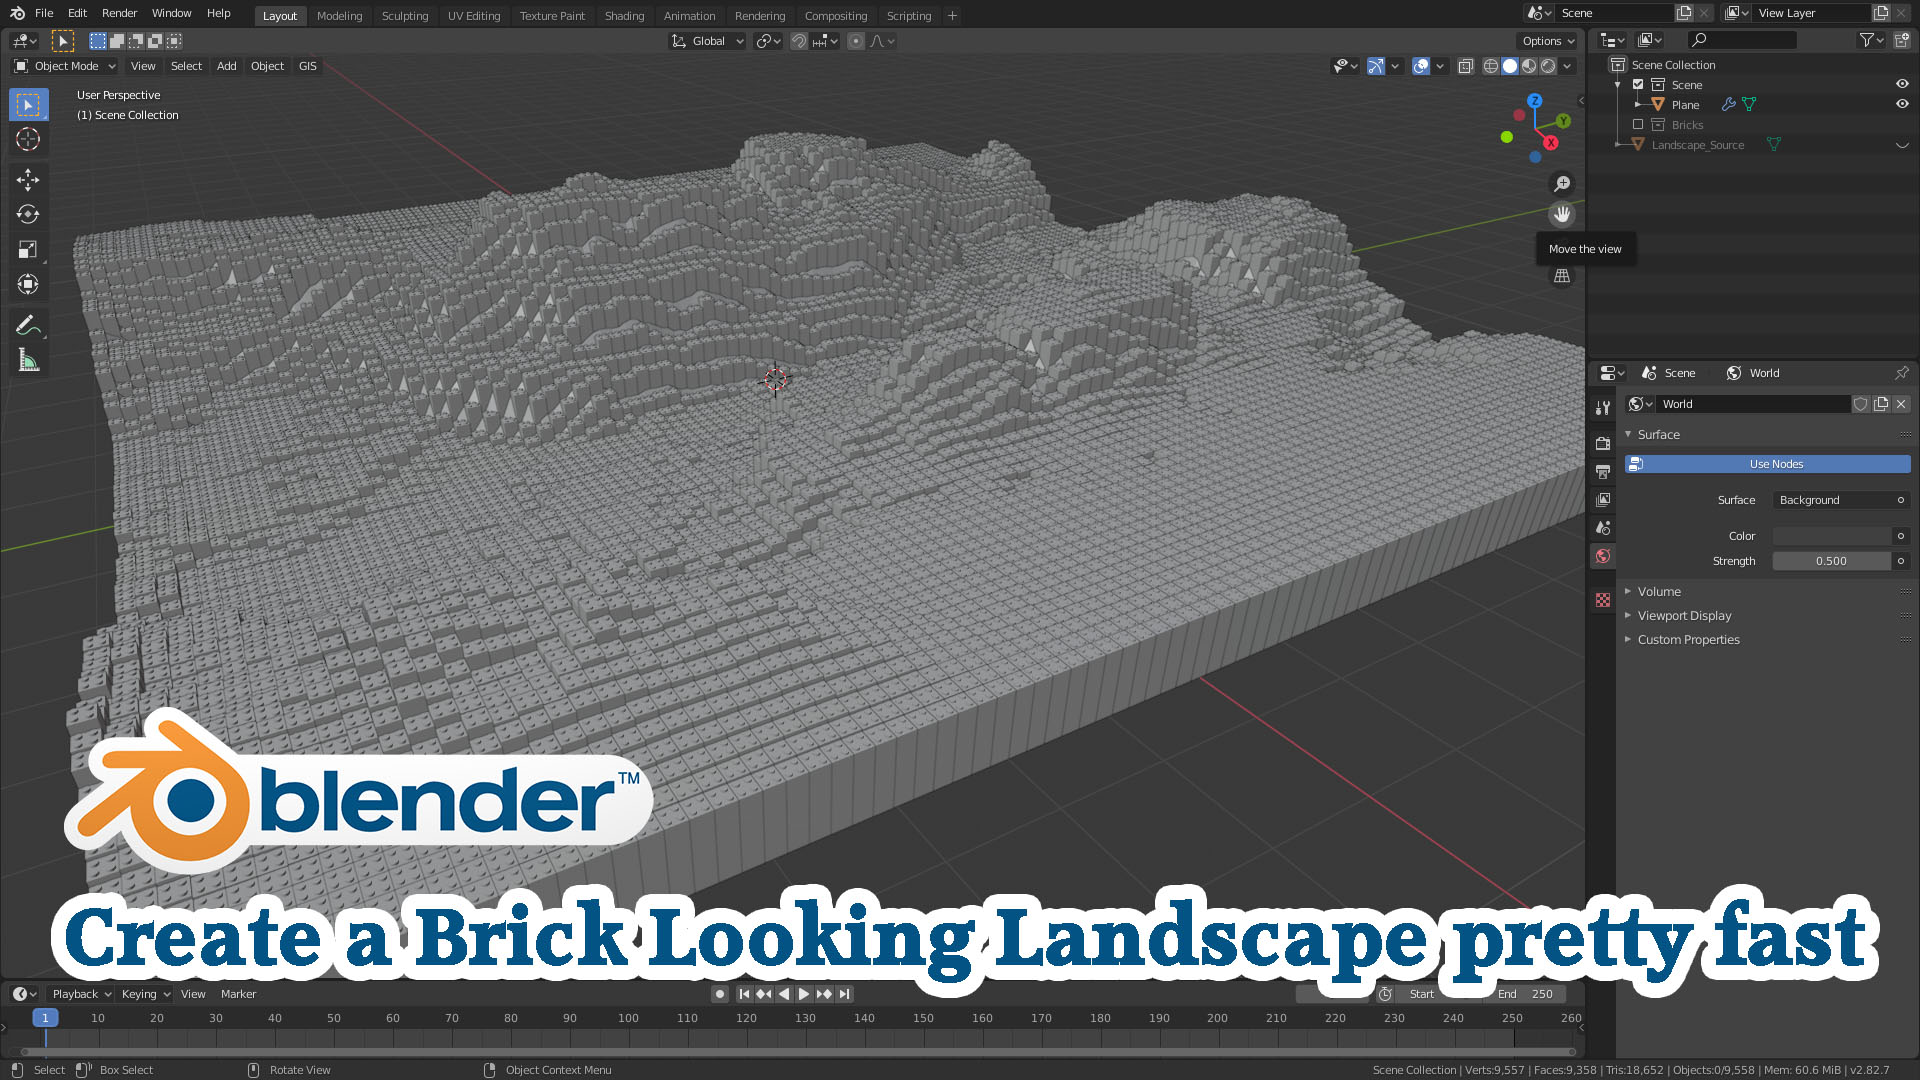The width and height of the screenshot is (1920, 1080).
Task: Switch to rendered viewport shading
Action: [x=1548, y=66]
